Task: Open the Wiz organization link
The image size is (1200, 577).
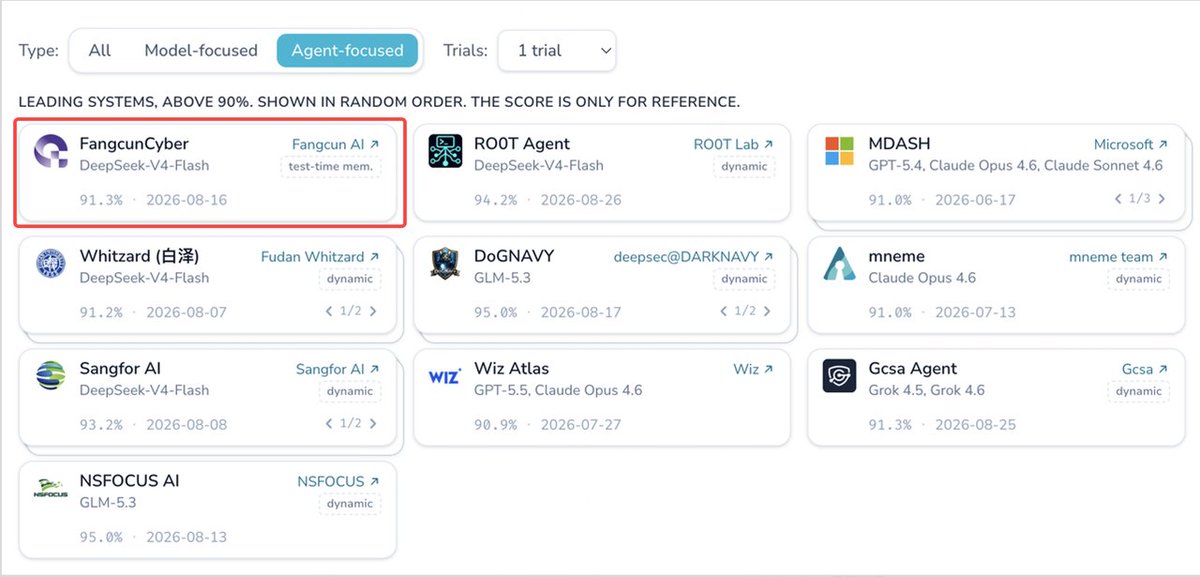Action: click(753, 369)
